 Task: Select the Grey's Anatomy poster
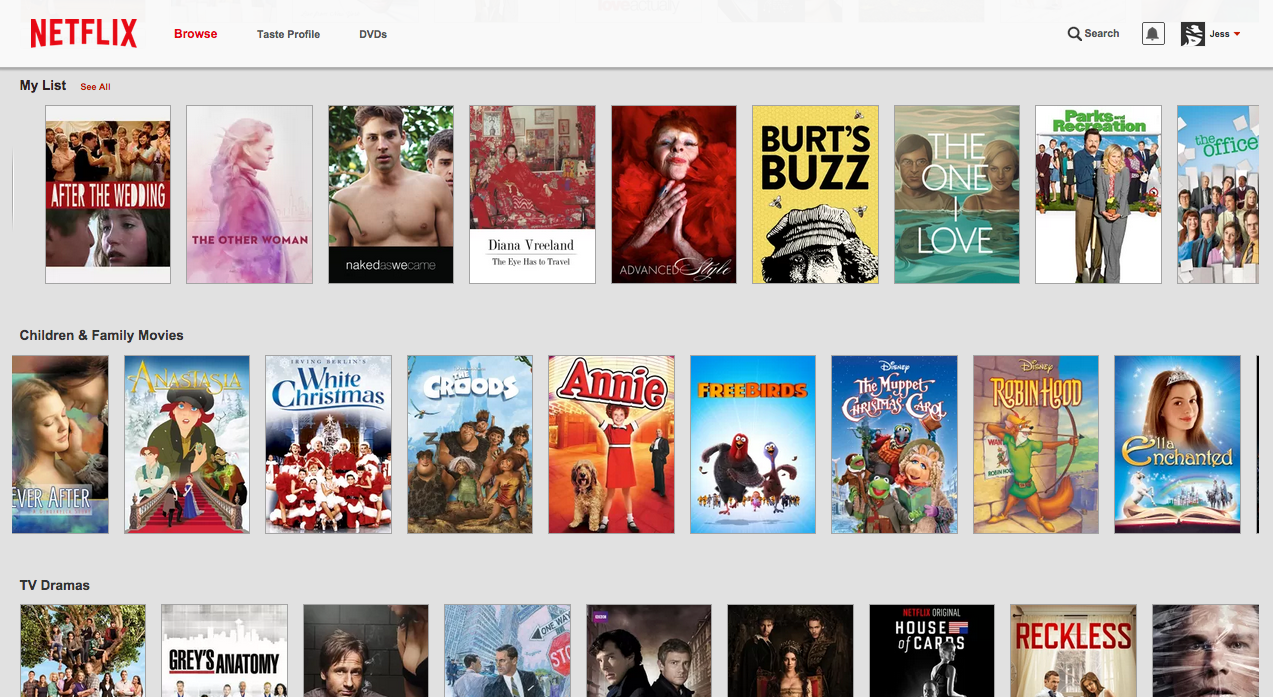tap(224, 650)
